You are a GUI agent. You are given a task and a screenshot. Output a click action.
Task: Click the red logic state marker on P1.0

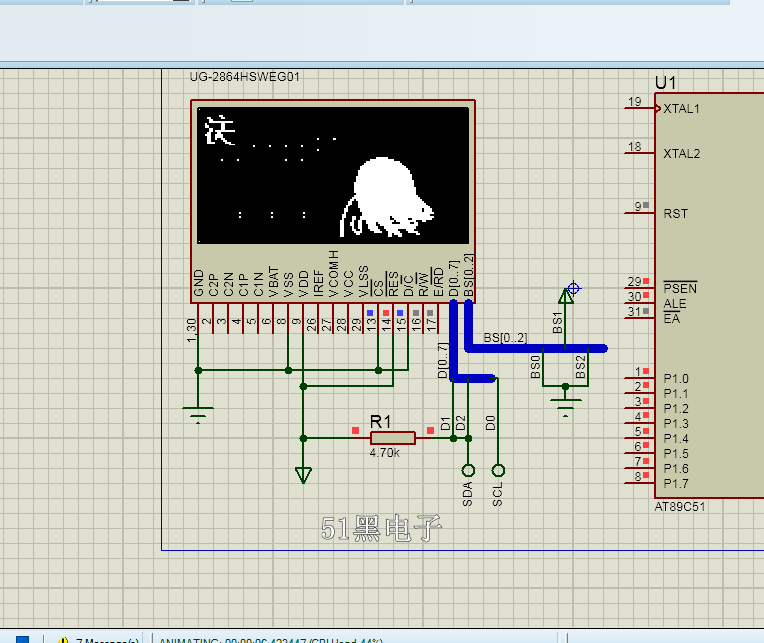click(646, 371)
